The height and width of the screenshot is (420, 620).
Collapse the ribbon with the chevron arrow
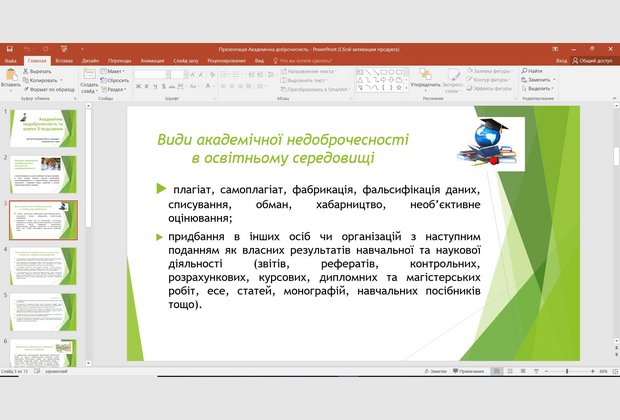(x=615, y=98)
